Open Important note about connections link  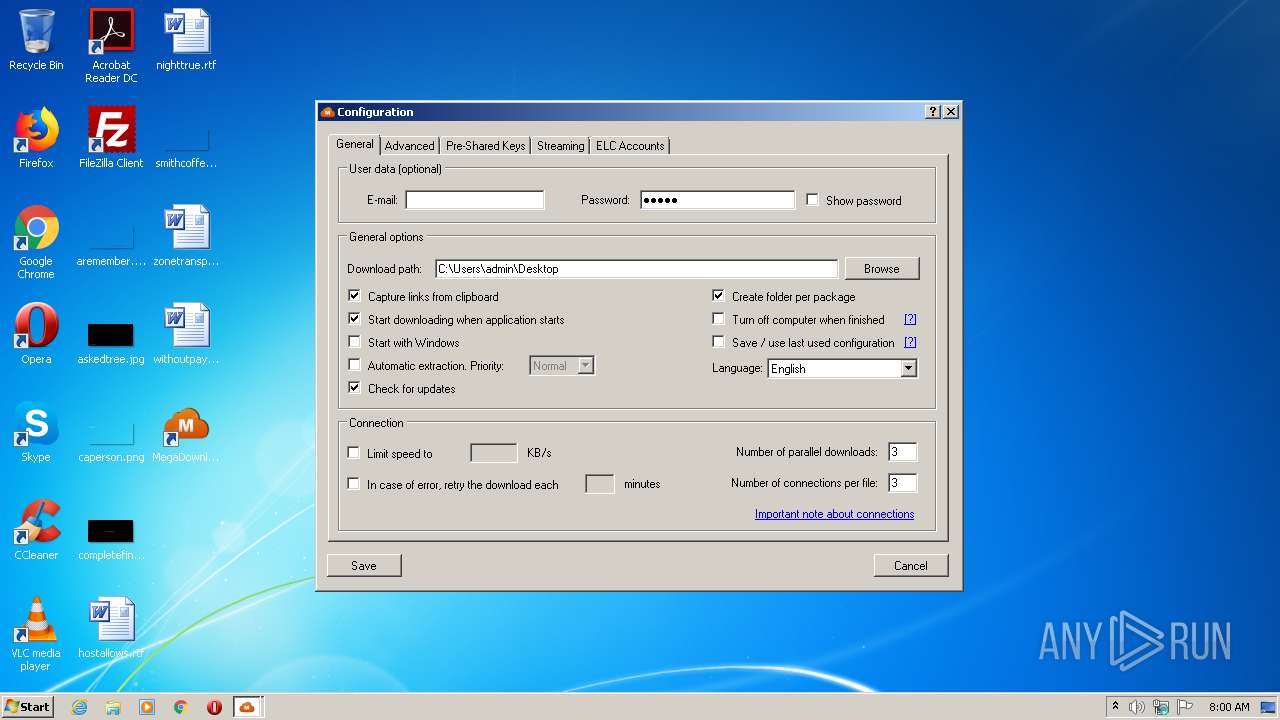coord(834,514)
